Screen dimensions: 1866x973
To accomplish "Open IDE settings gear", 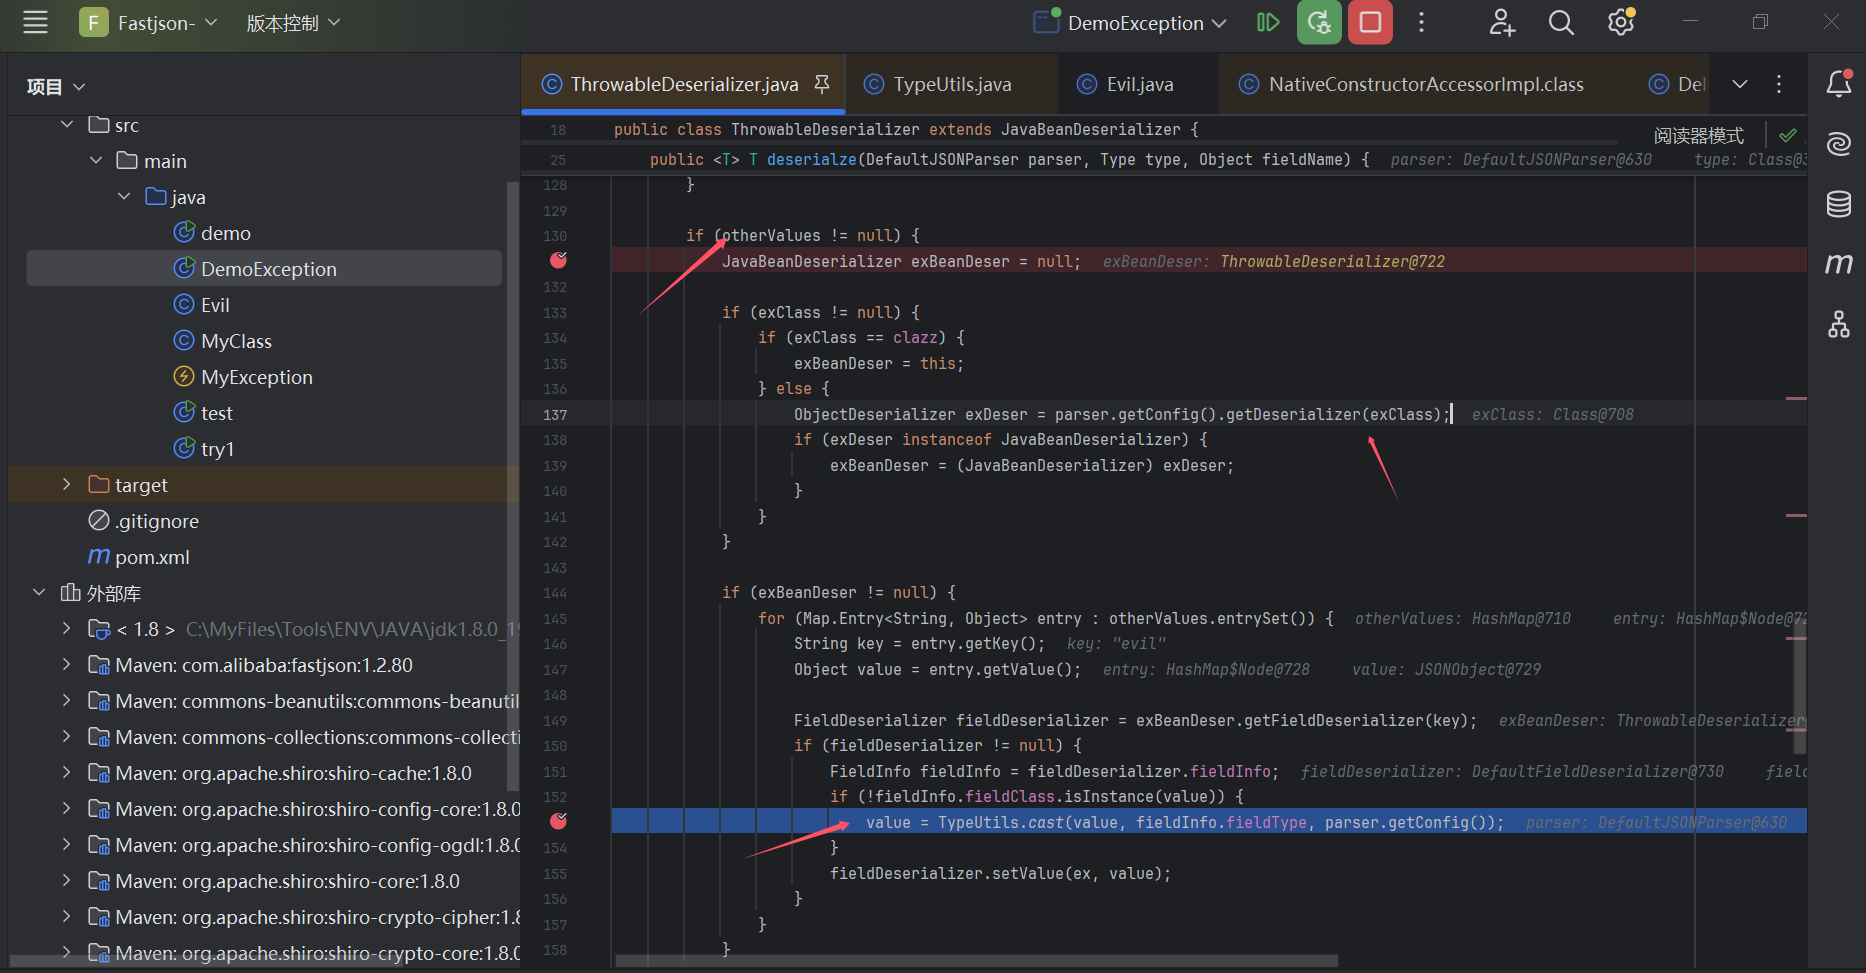I will [x=1621, y=22].
